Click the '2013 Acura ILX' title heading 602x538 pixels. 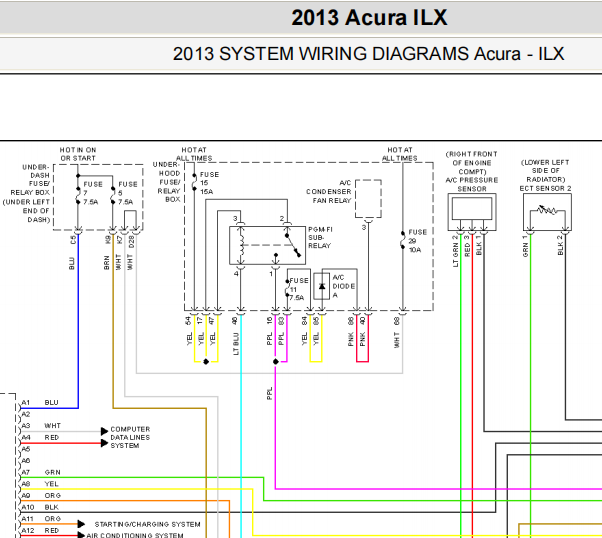[x=369, y=18]
